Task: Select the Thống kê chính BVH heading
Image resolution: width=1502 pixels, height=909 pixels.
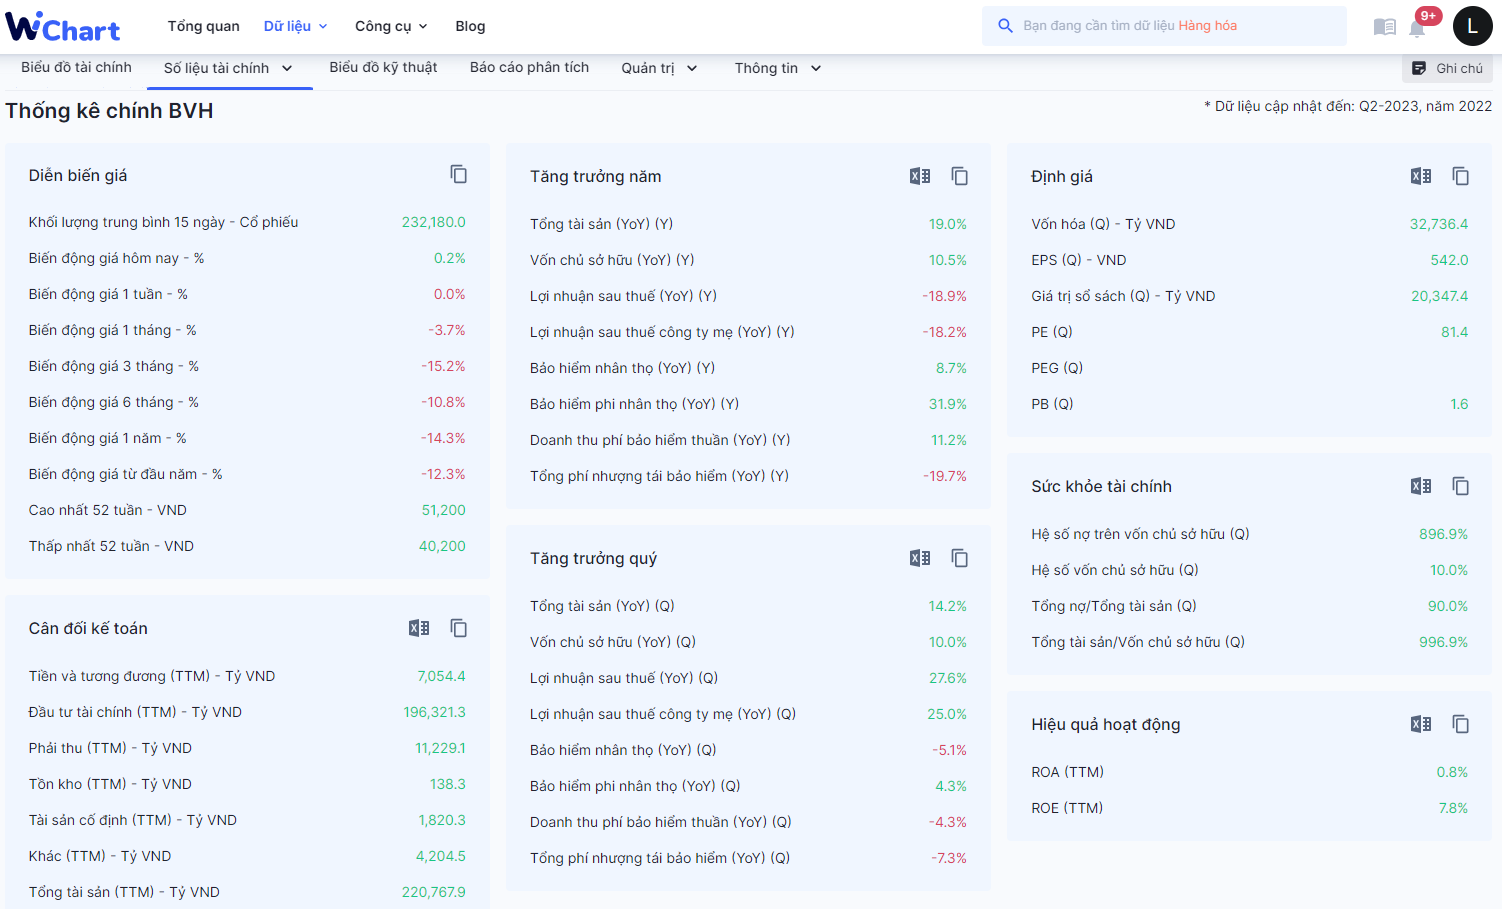Action: pyautogui.click(x=109, y=111)
